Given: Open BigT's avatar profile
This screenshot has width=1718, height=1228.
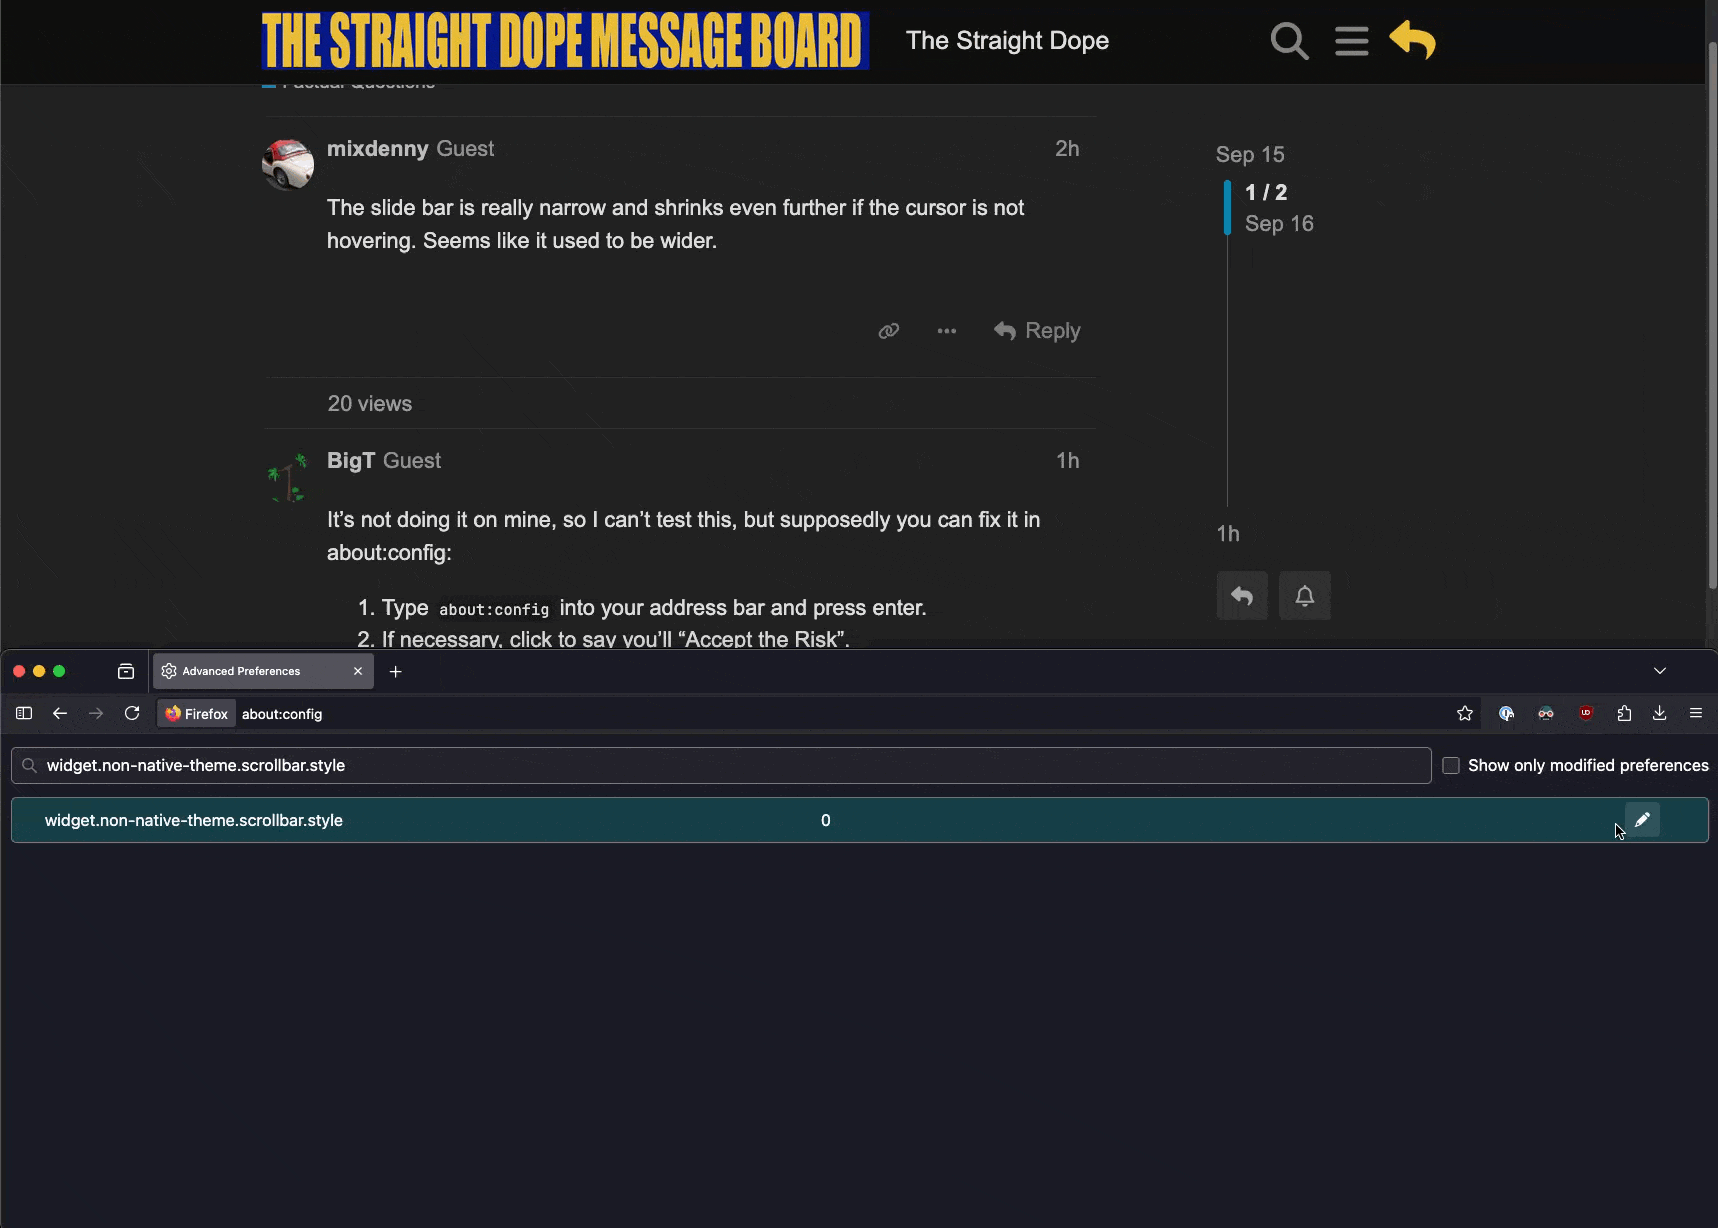Looking at the screenshot, I should tap(288, 478).
